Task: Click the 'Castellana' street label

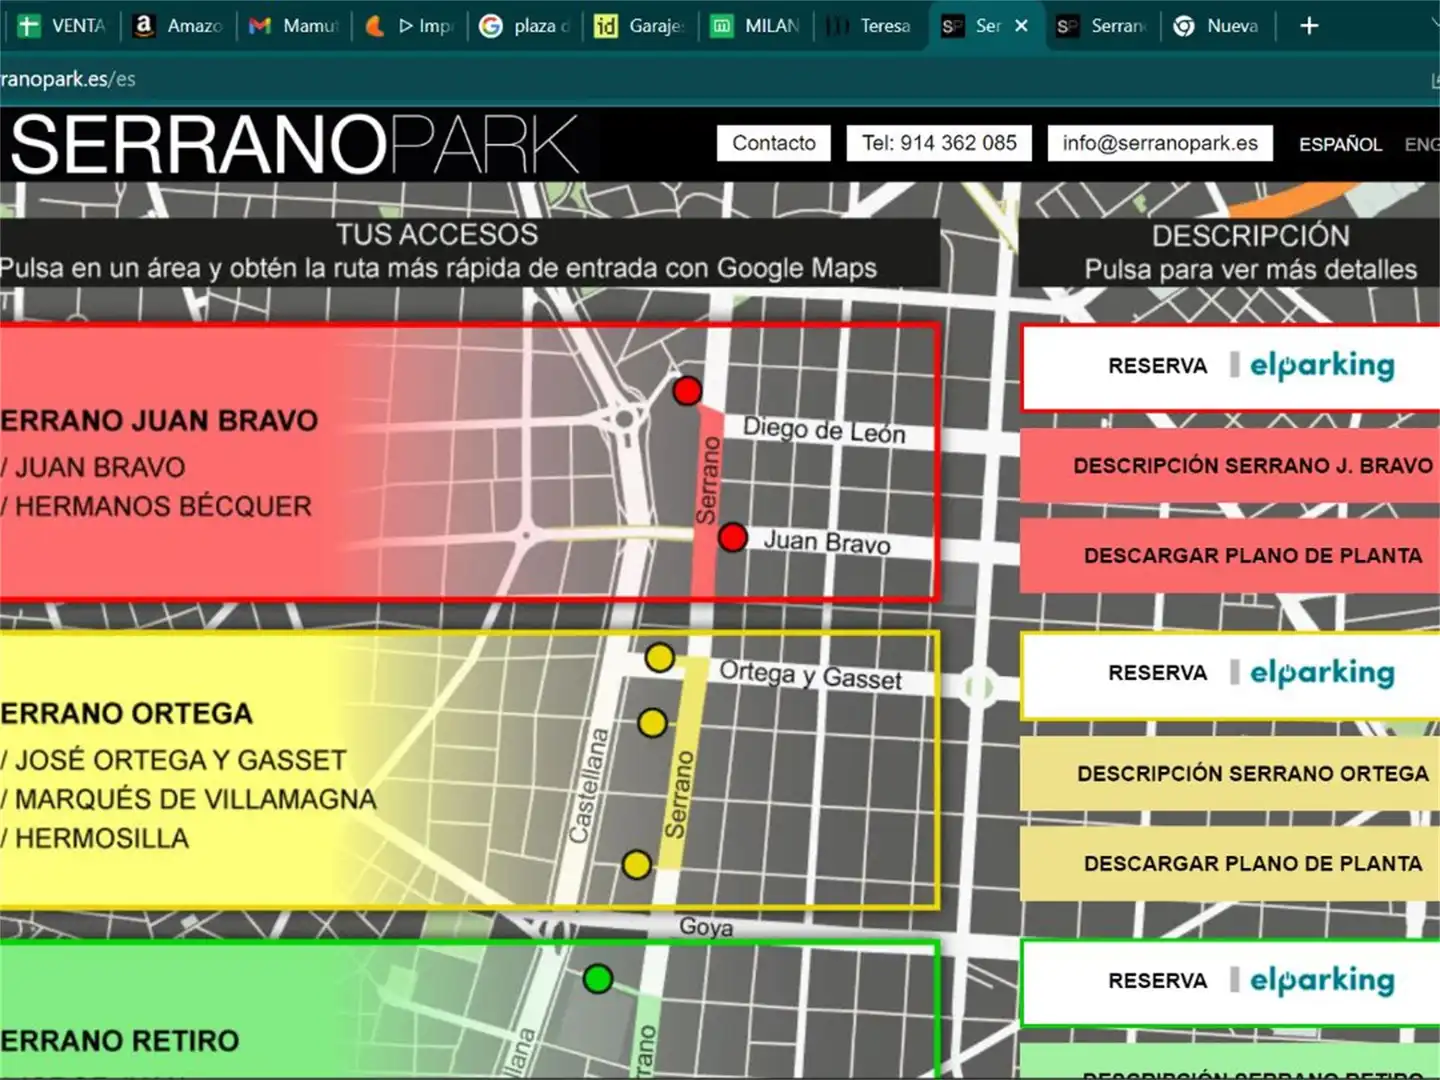Action: coord(589,785)
